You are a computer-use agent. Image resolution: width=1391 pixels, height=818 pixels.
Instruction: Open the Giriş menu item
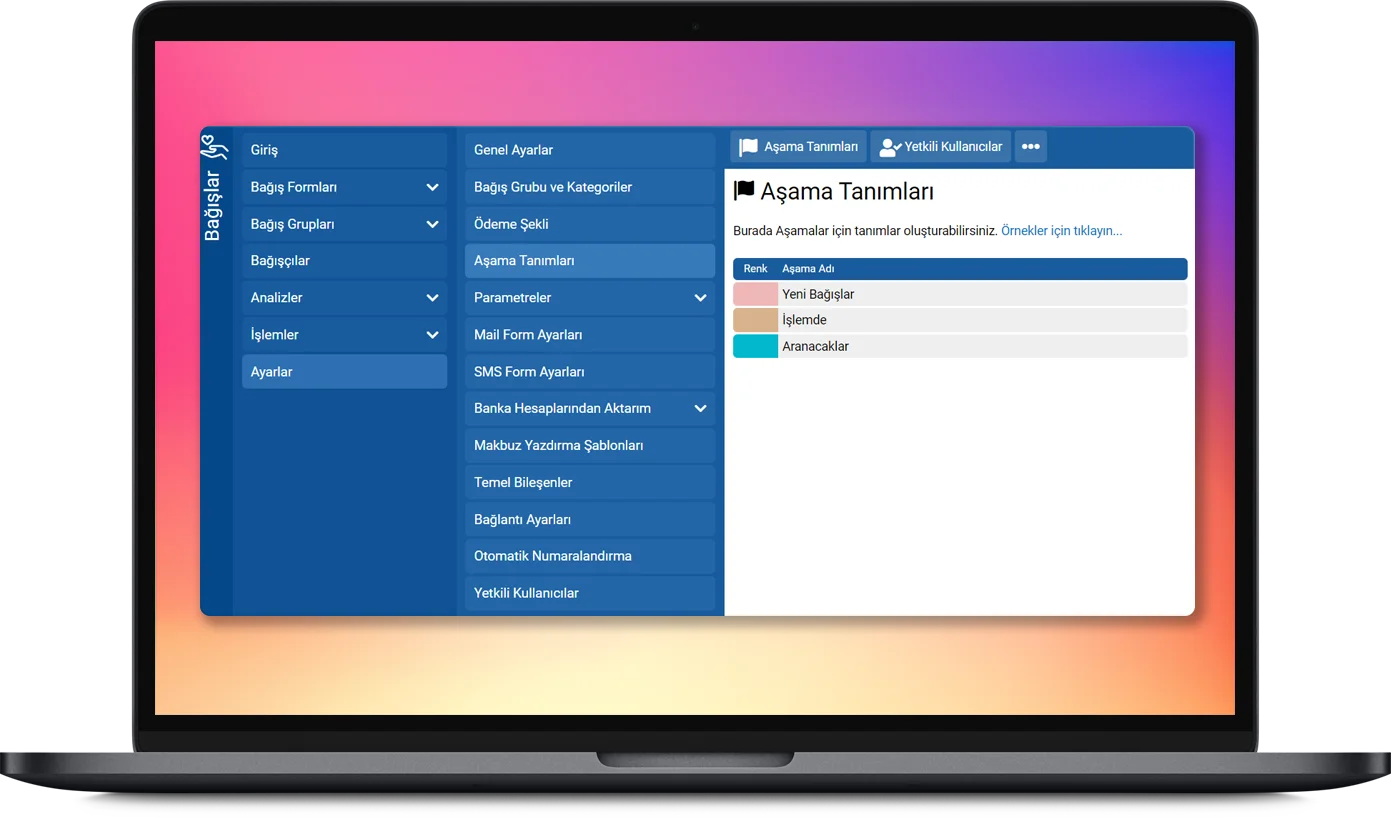coord(343,150)
